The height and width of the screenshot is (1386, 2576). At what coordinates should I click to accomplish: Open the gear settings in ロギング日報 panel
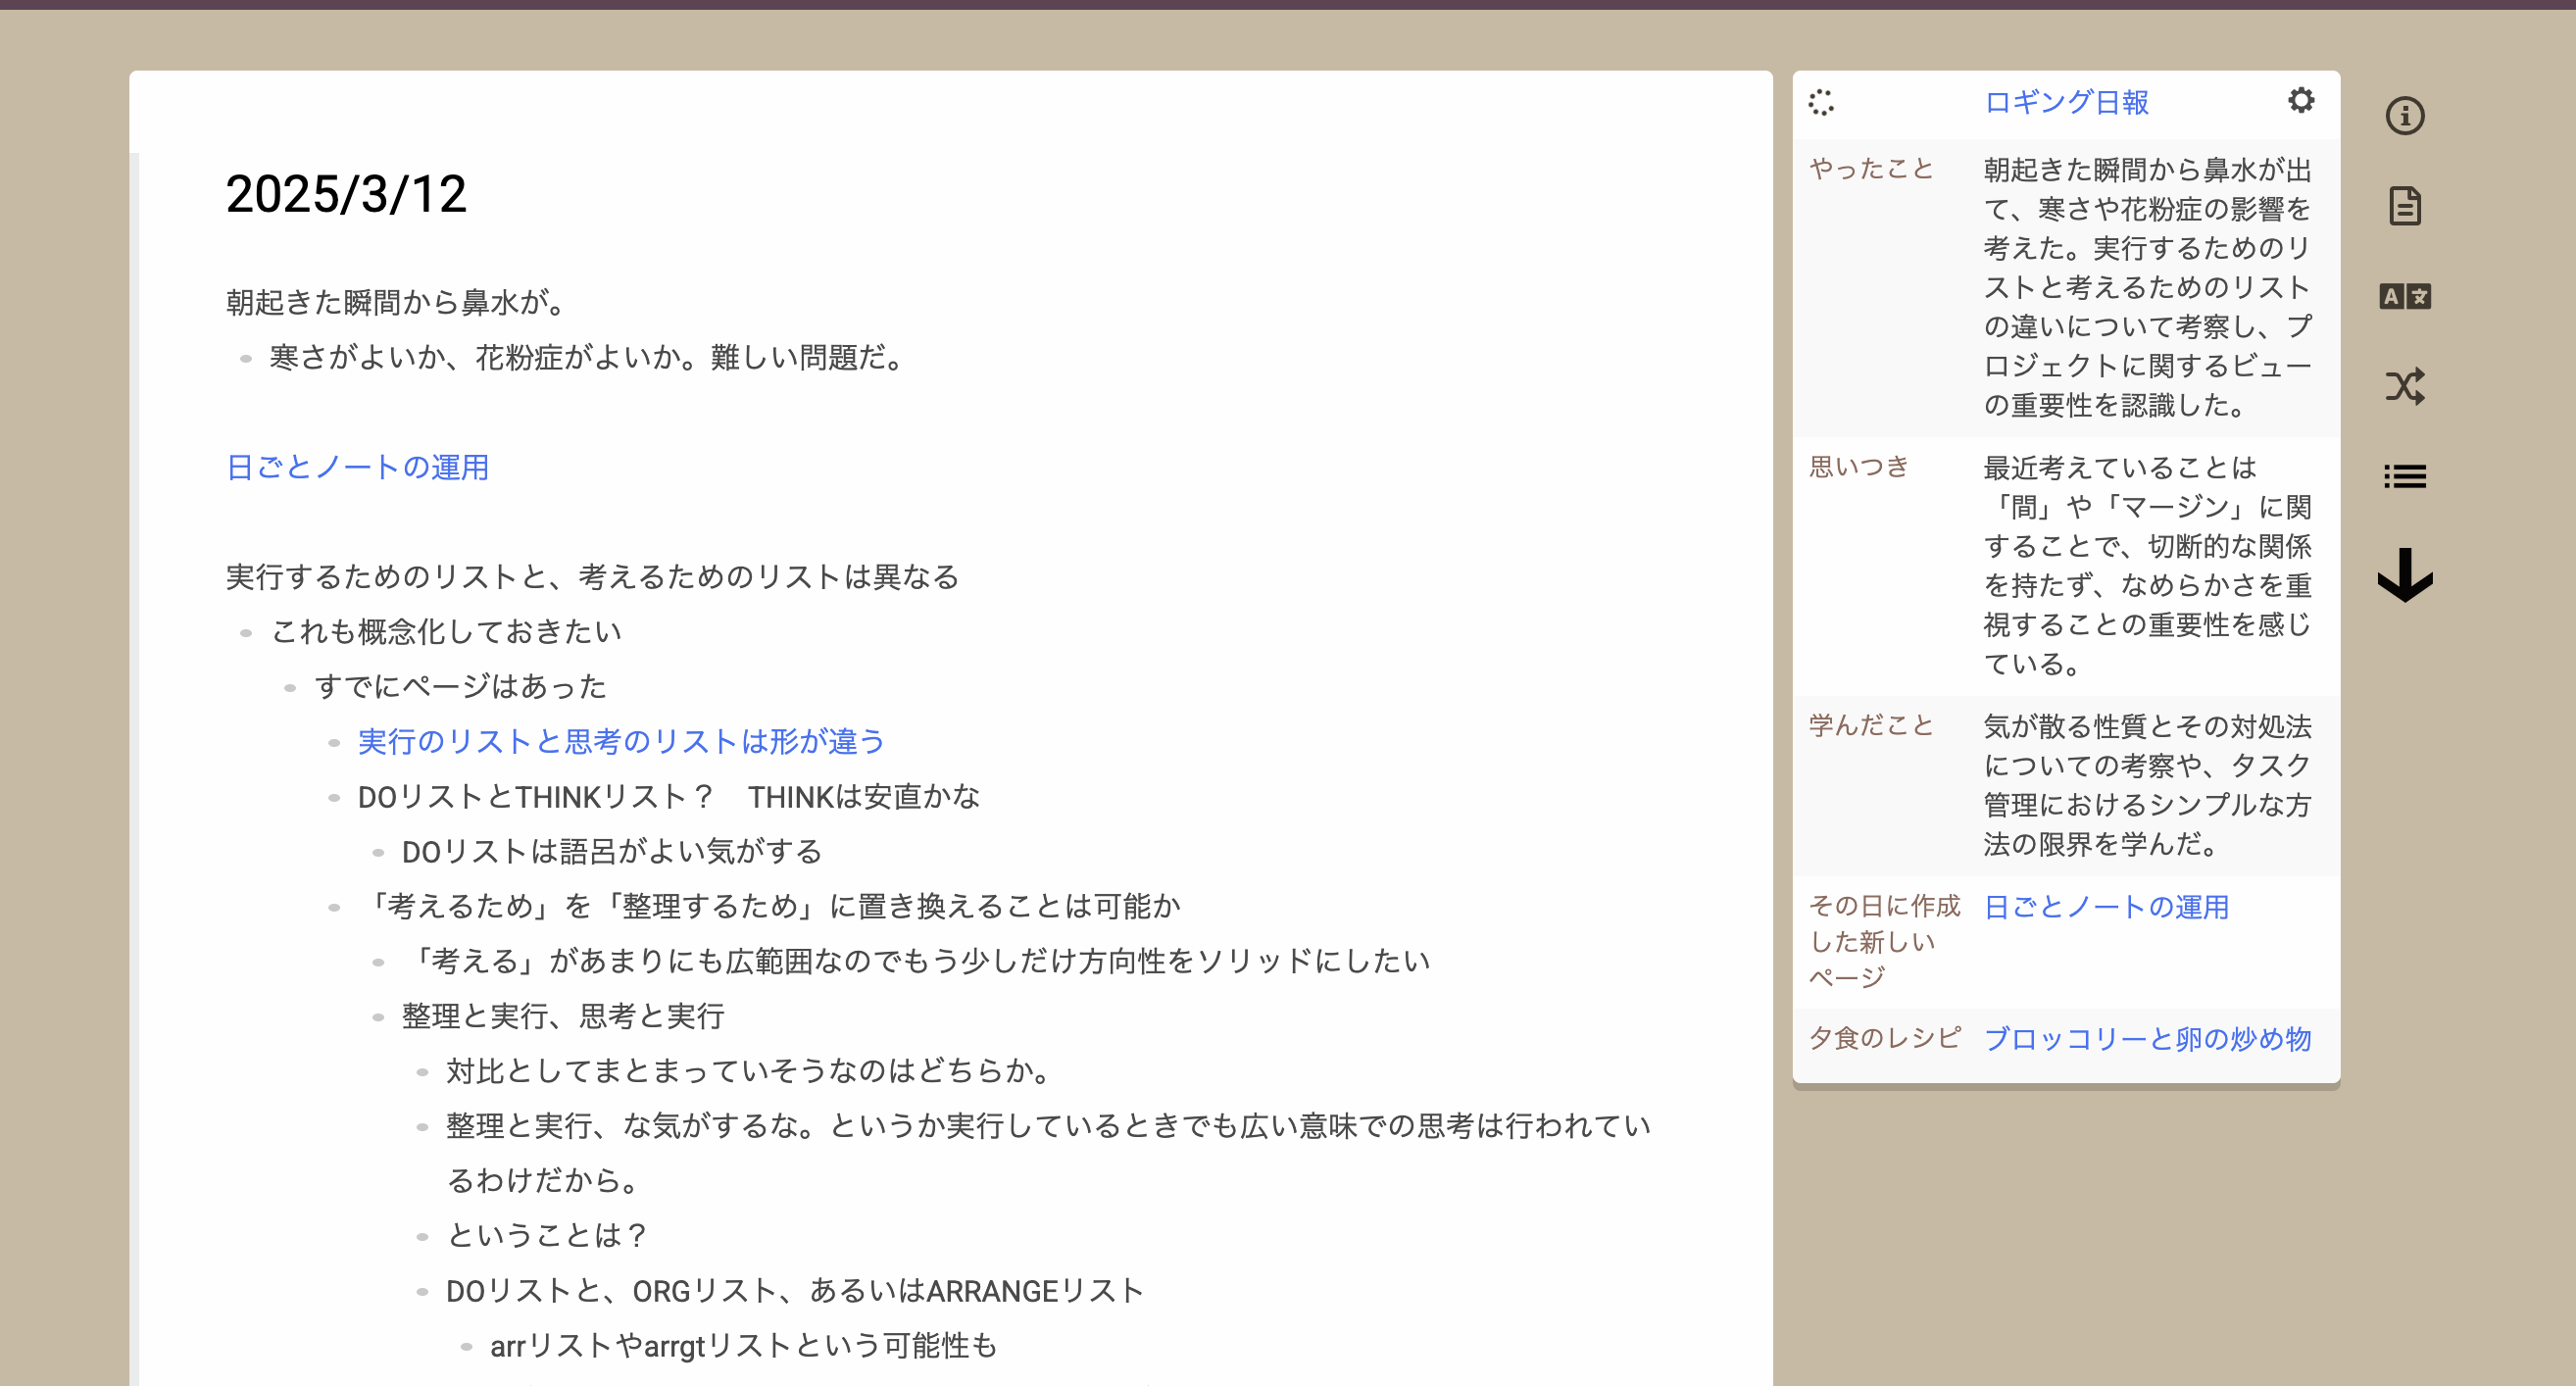coord(2300,100)
